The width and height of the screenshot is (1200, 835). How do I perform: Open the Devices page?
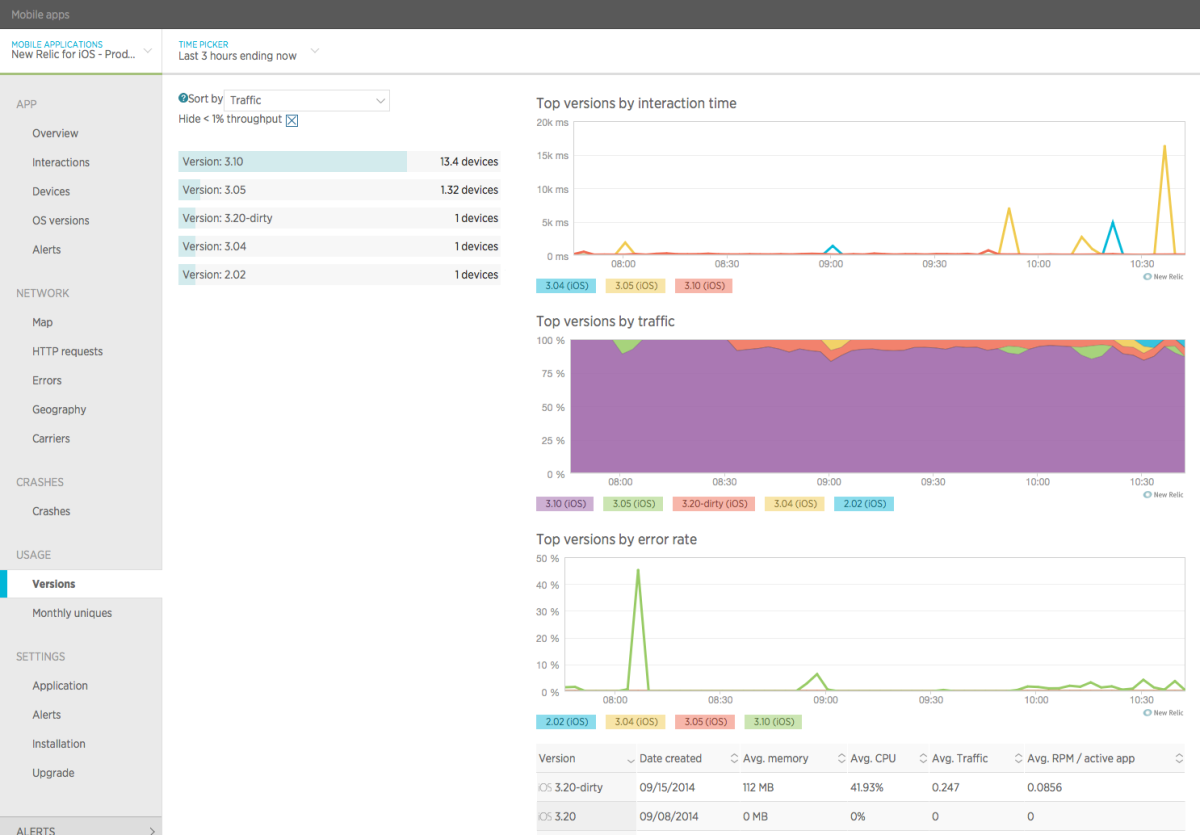pyautogui.click(x=51, y=191)
